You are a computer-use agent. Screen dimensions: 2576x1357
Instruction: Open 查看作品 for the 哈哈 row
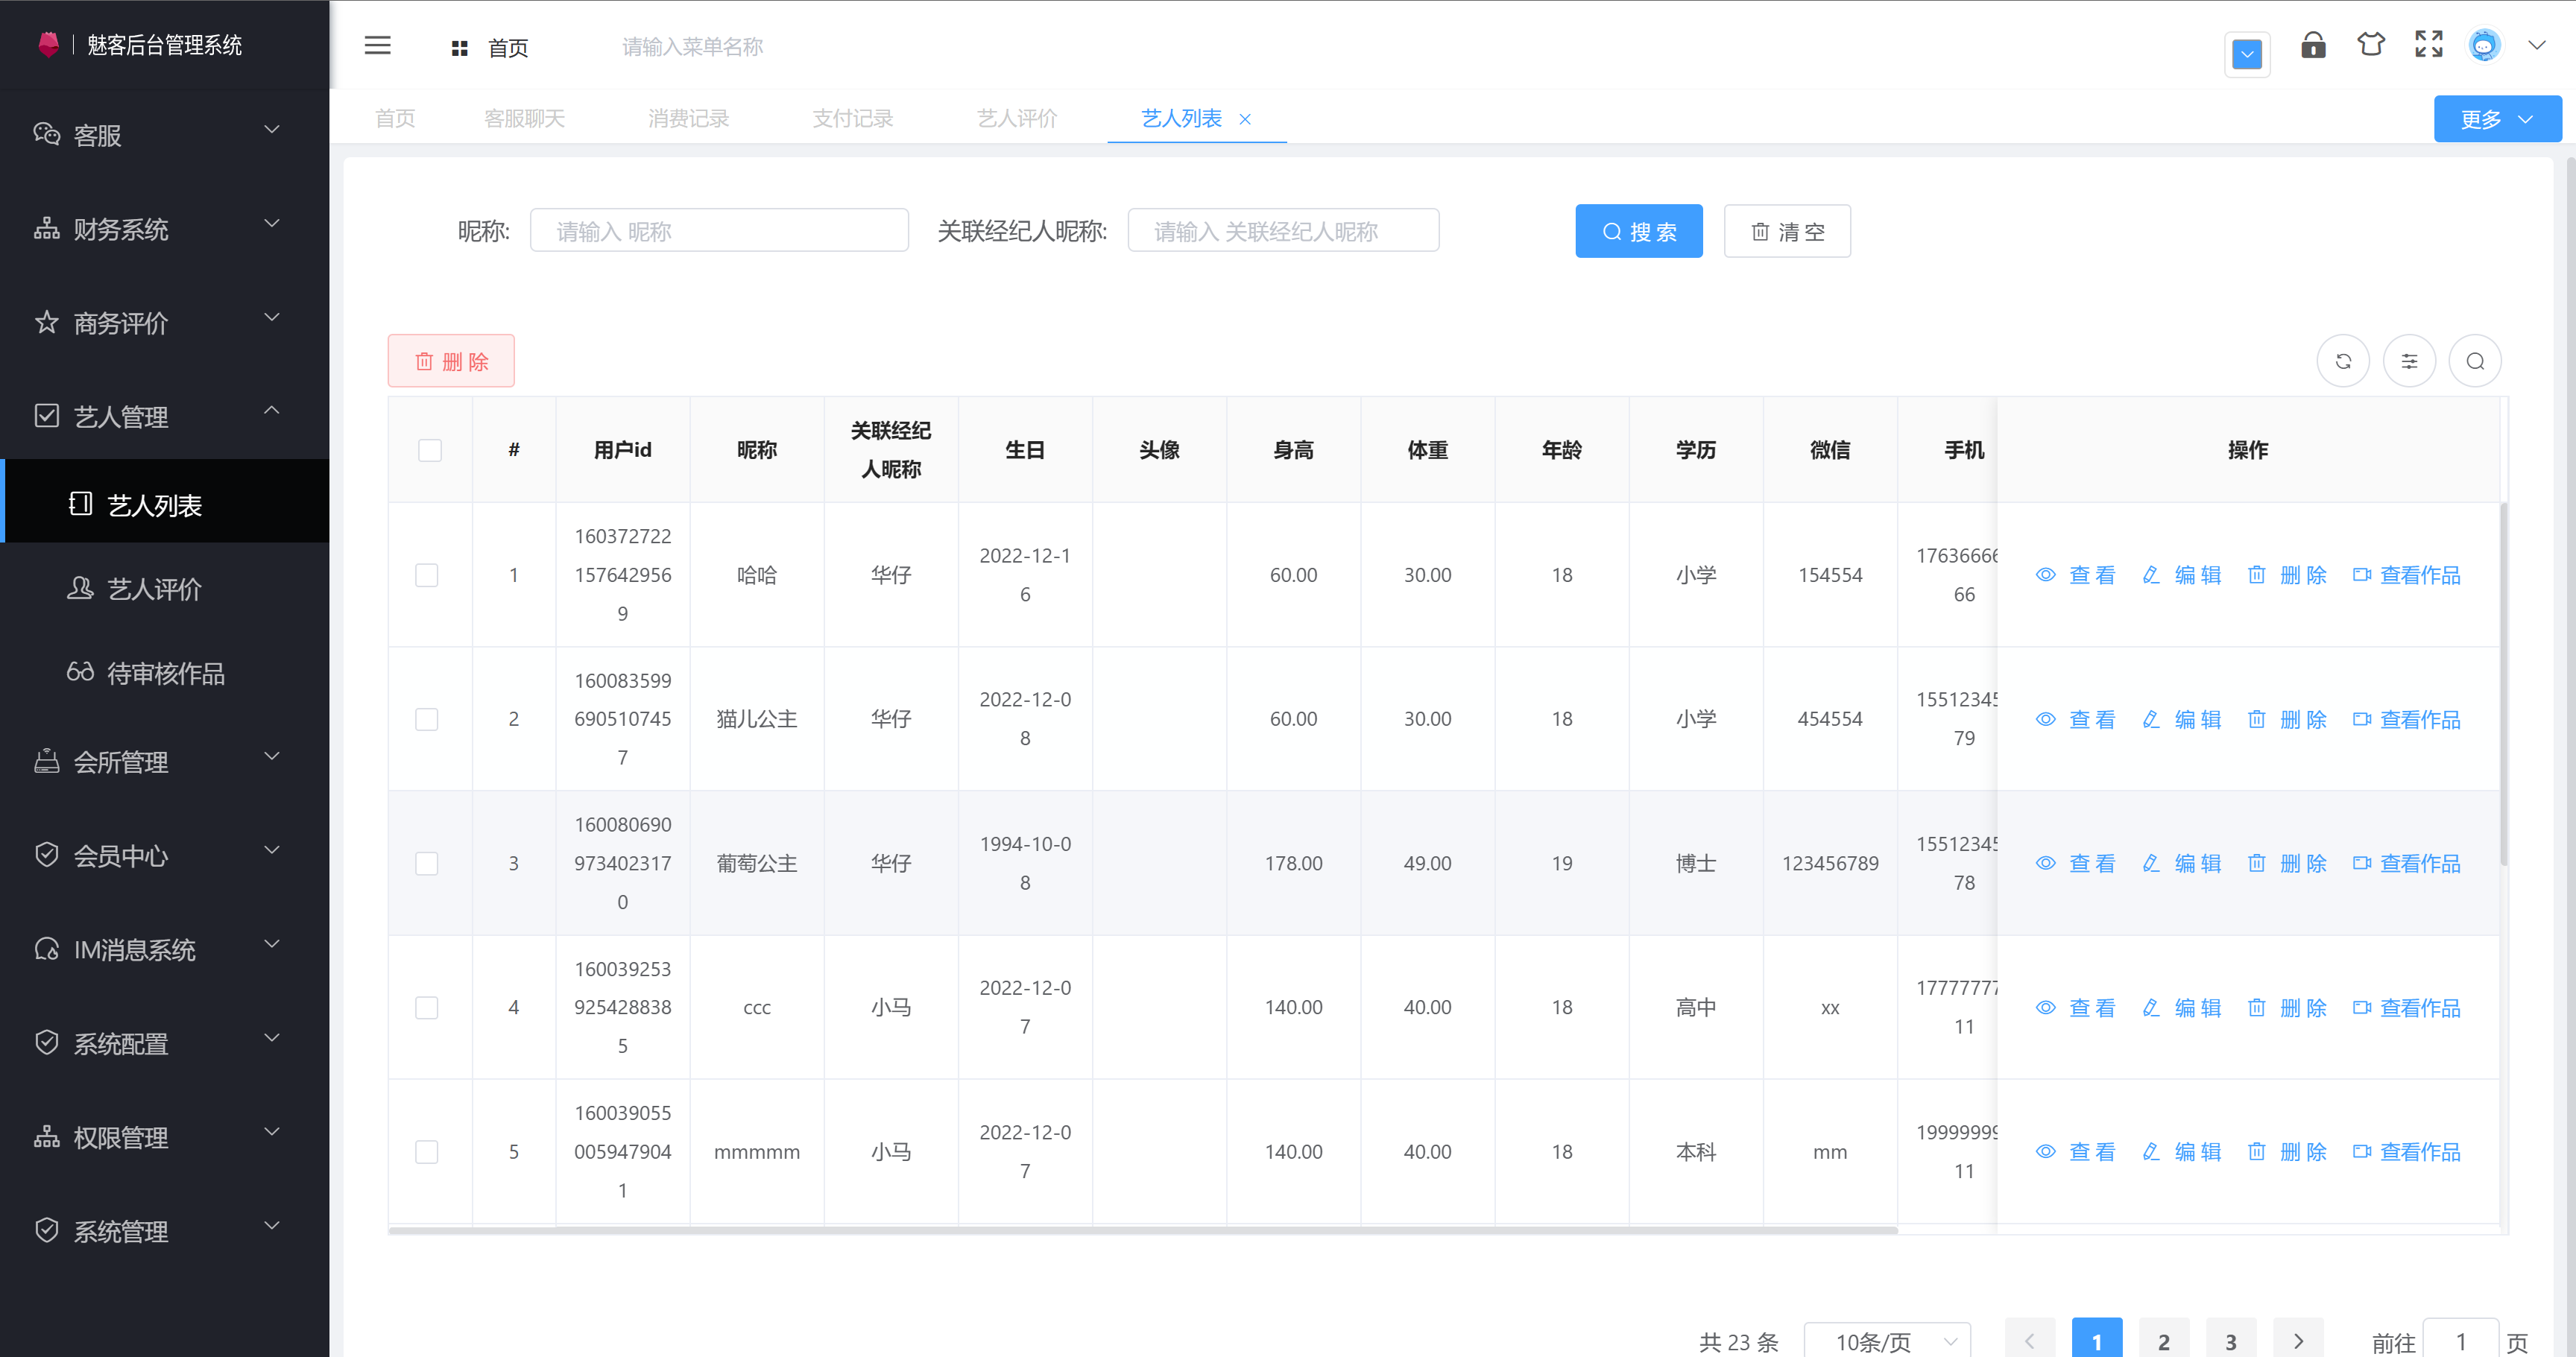point(2407,575)
